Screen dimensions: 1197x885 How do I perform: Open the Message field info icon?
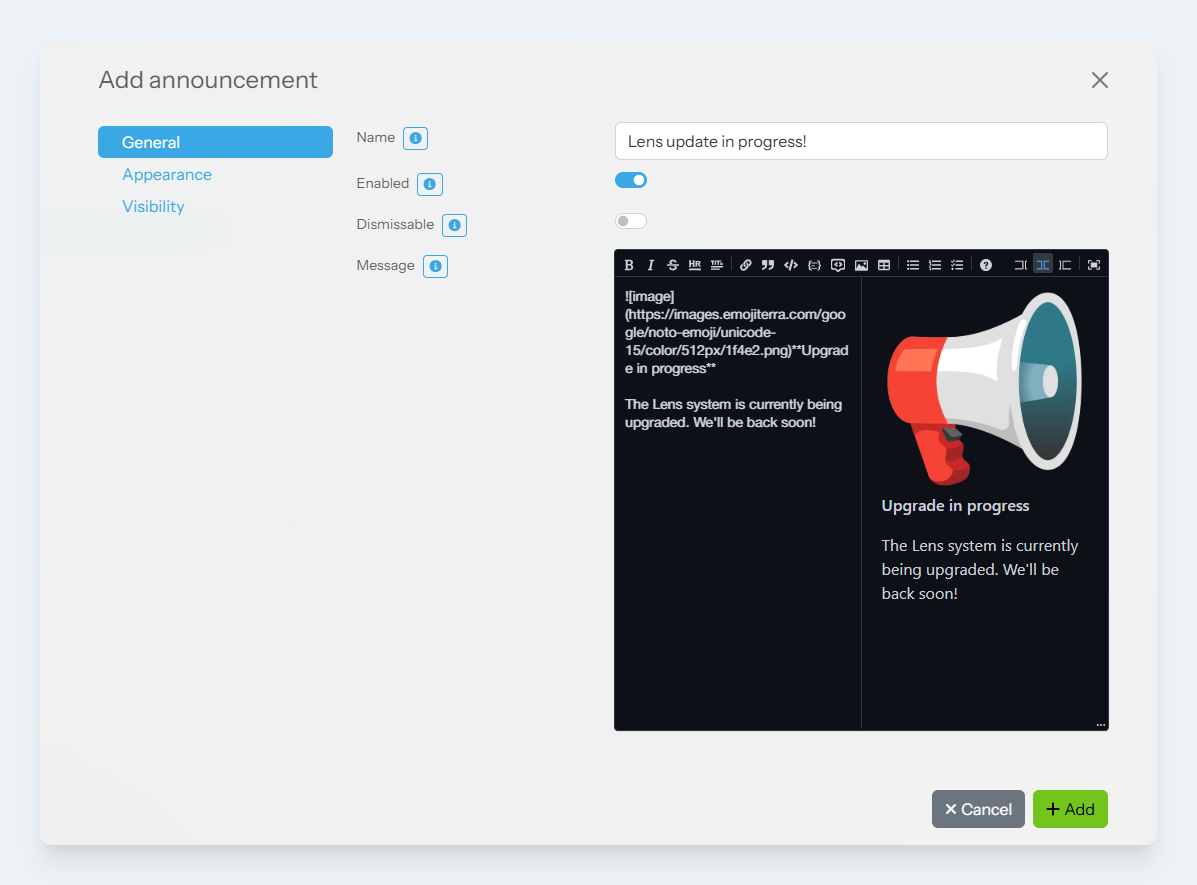coord(435,266)
